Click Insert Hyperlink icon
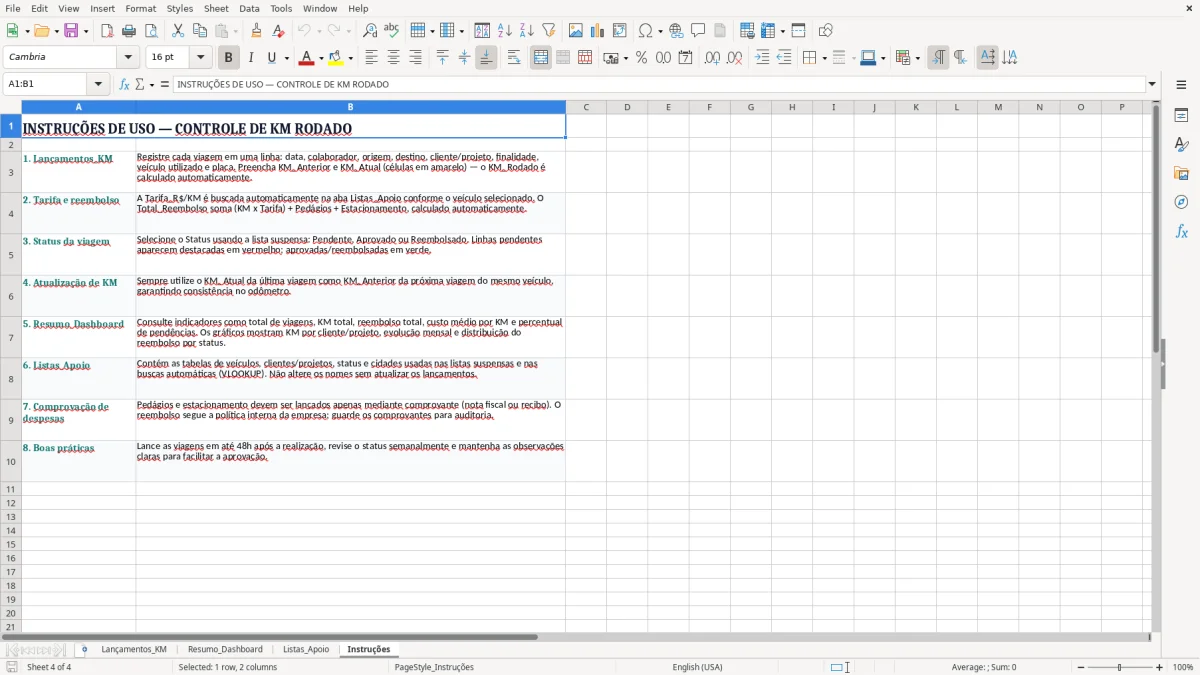The height and width of the screenshot is (675, 1200). [x=677, y=31]
